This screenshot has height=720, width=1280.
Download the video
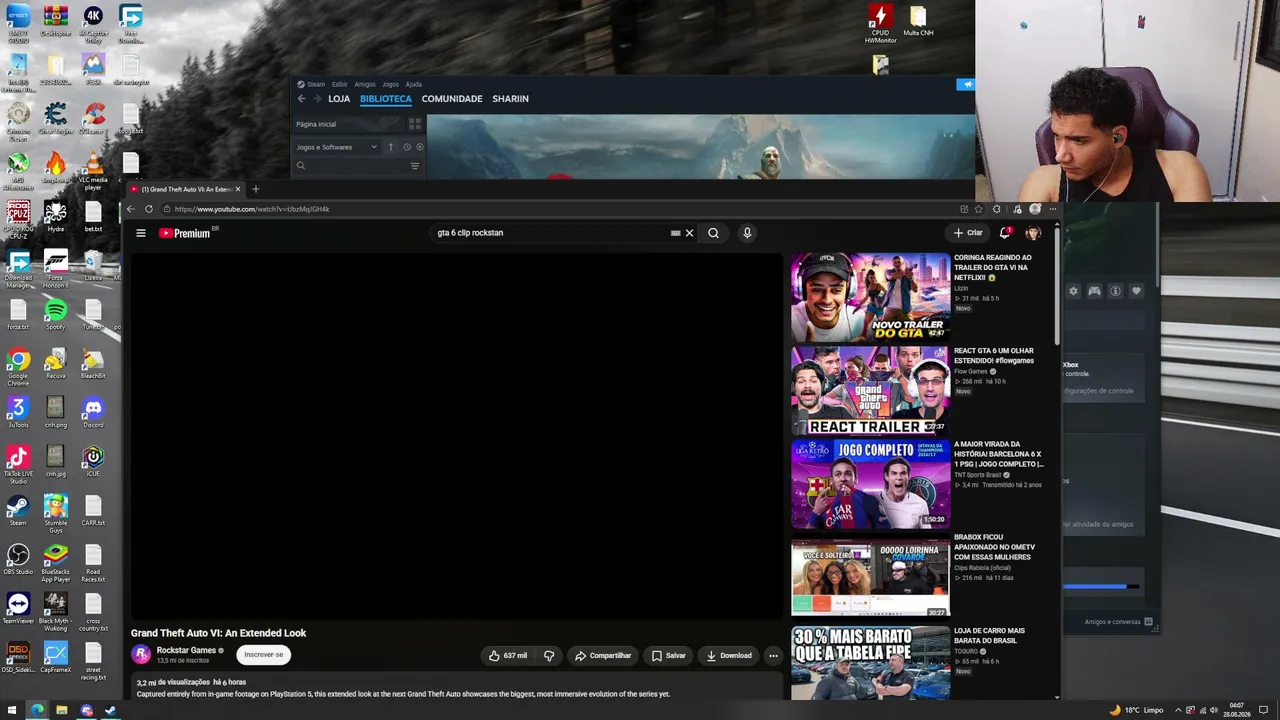tap(729, 656)
